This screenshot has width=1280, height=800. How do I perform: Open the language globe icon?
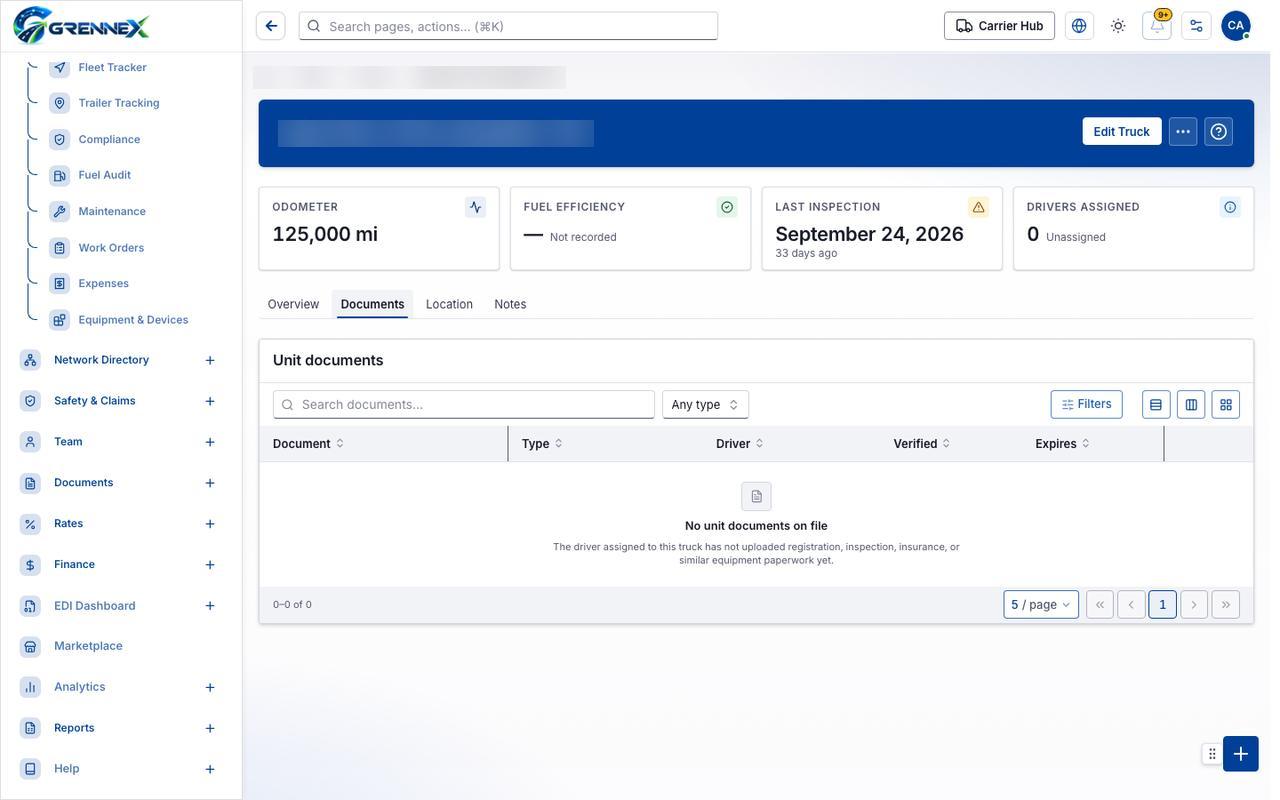pos(1079,26)
